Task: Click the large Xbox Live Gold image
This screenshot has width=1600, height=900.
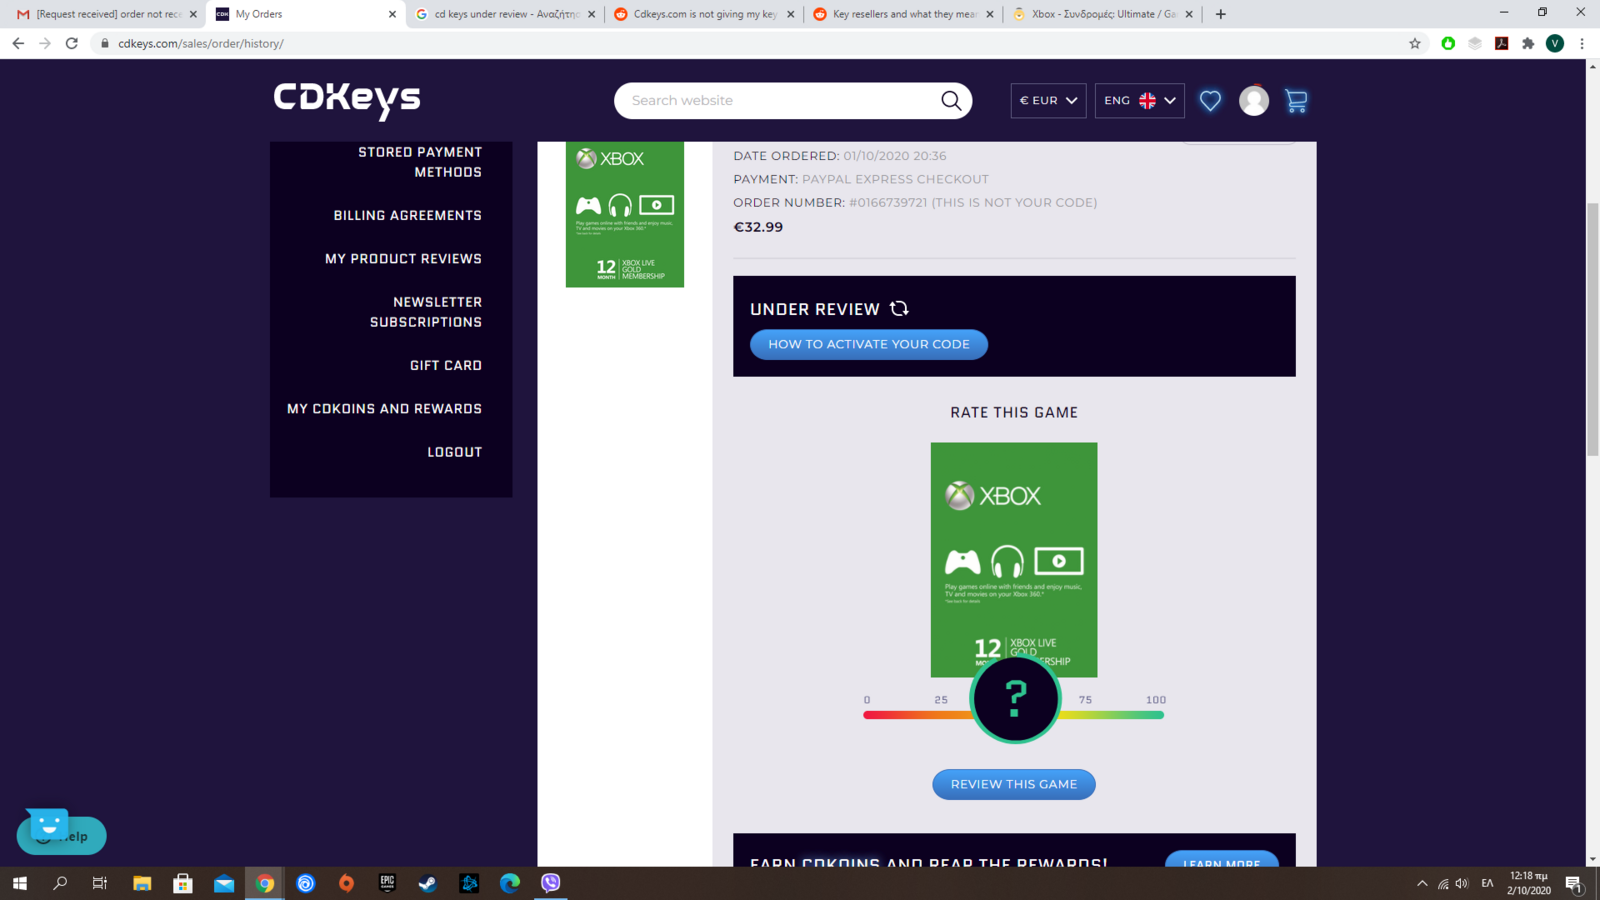Action: tap(1014, 560)
